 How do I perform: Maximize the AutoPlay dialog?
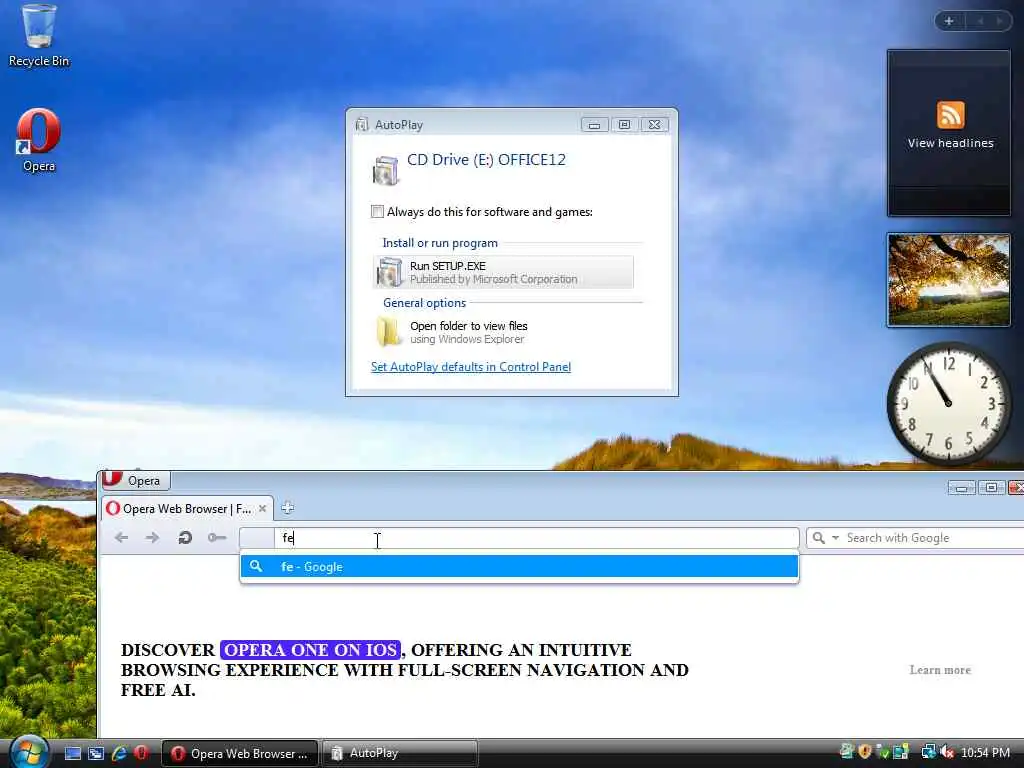pyautogui.click(x=624, y=125)
